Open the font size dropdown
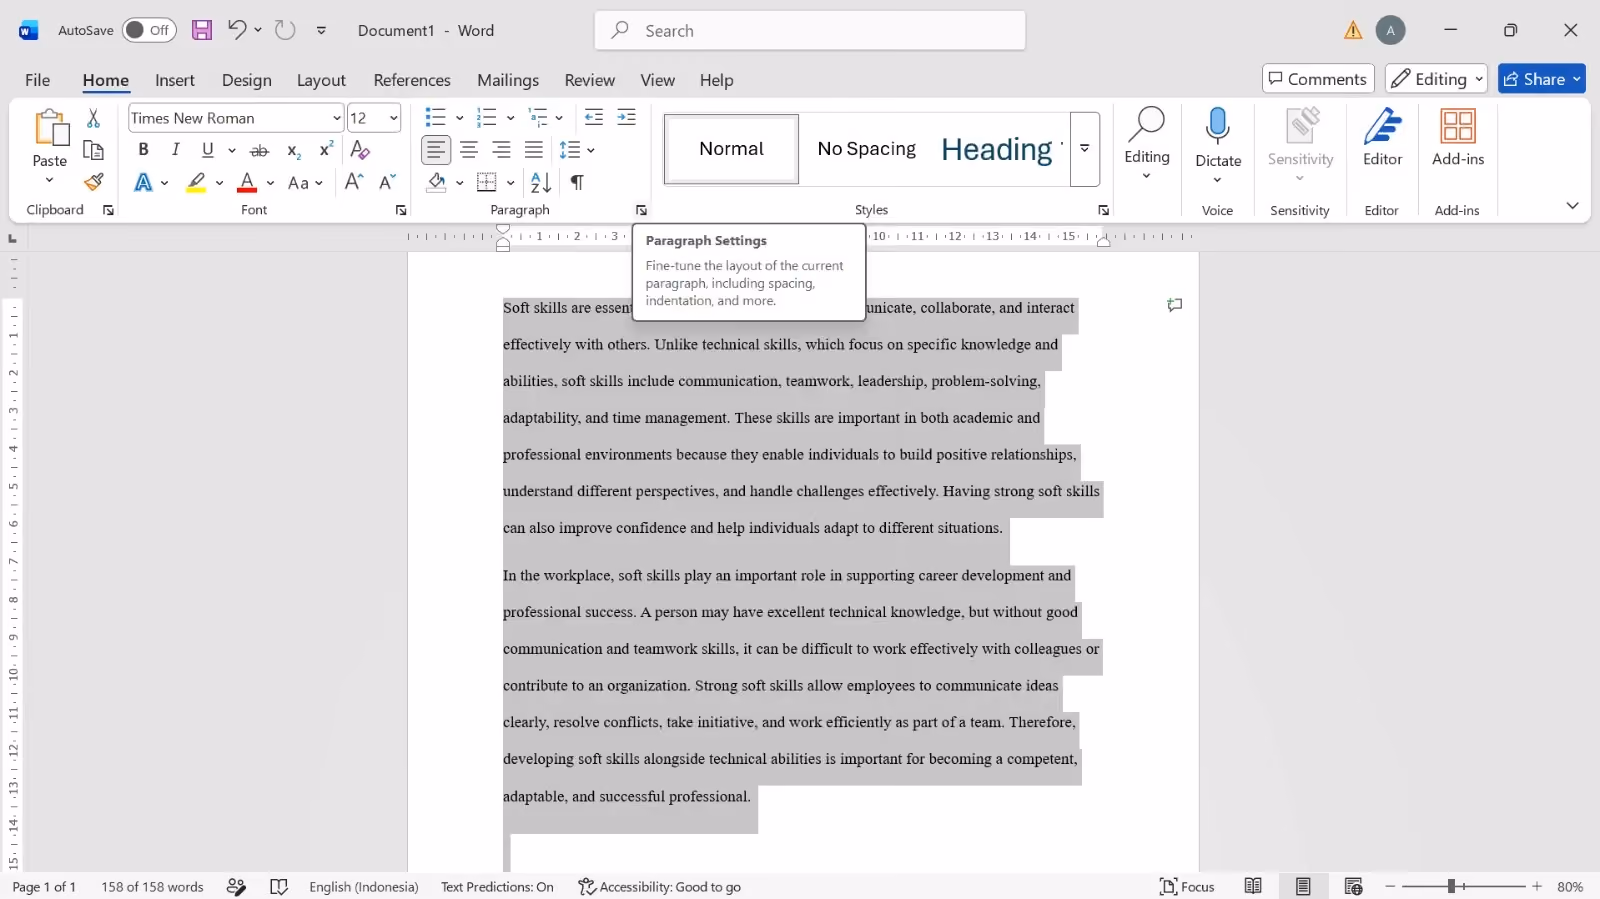 click(394, 118)
